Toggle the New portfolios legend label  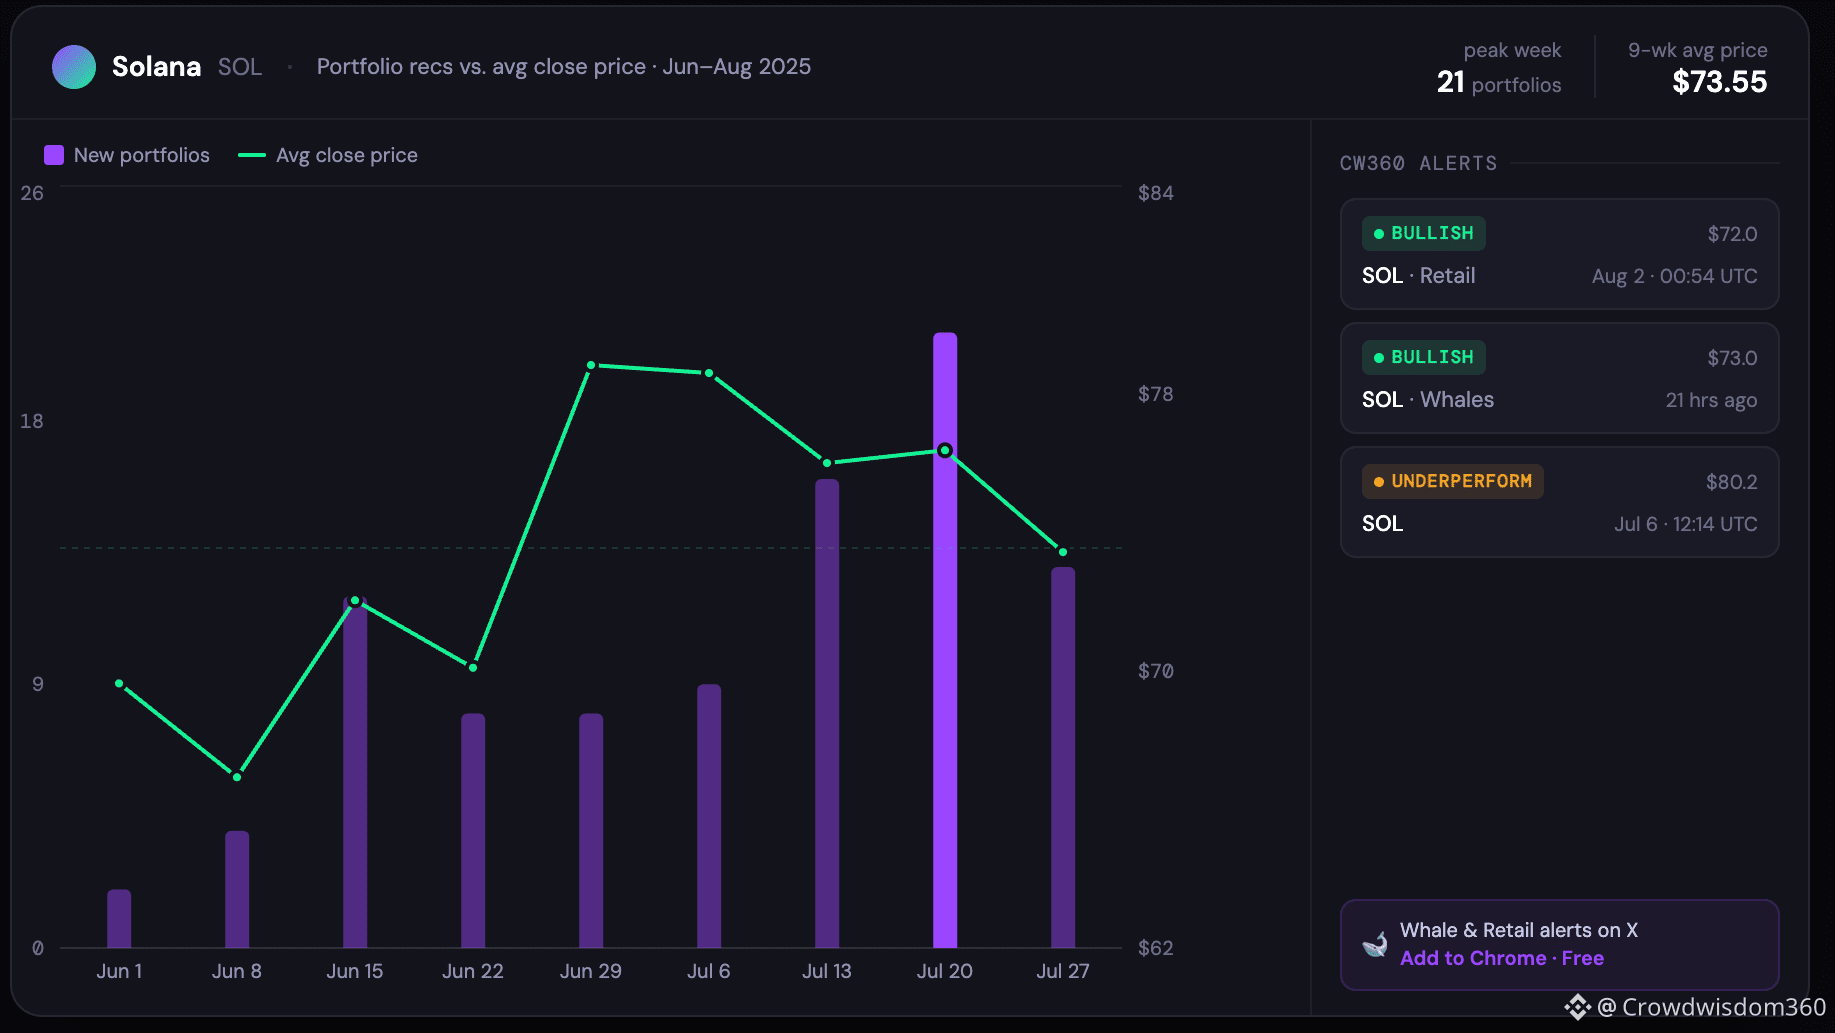(x=142, y=155)
